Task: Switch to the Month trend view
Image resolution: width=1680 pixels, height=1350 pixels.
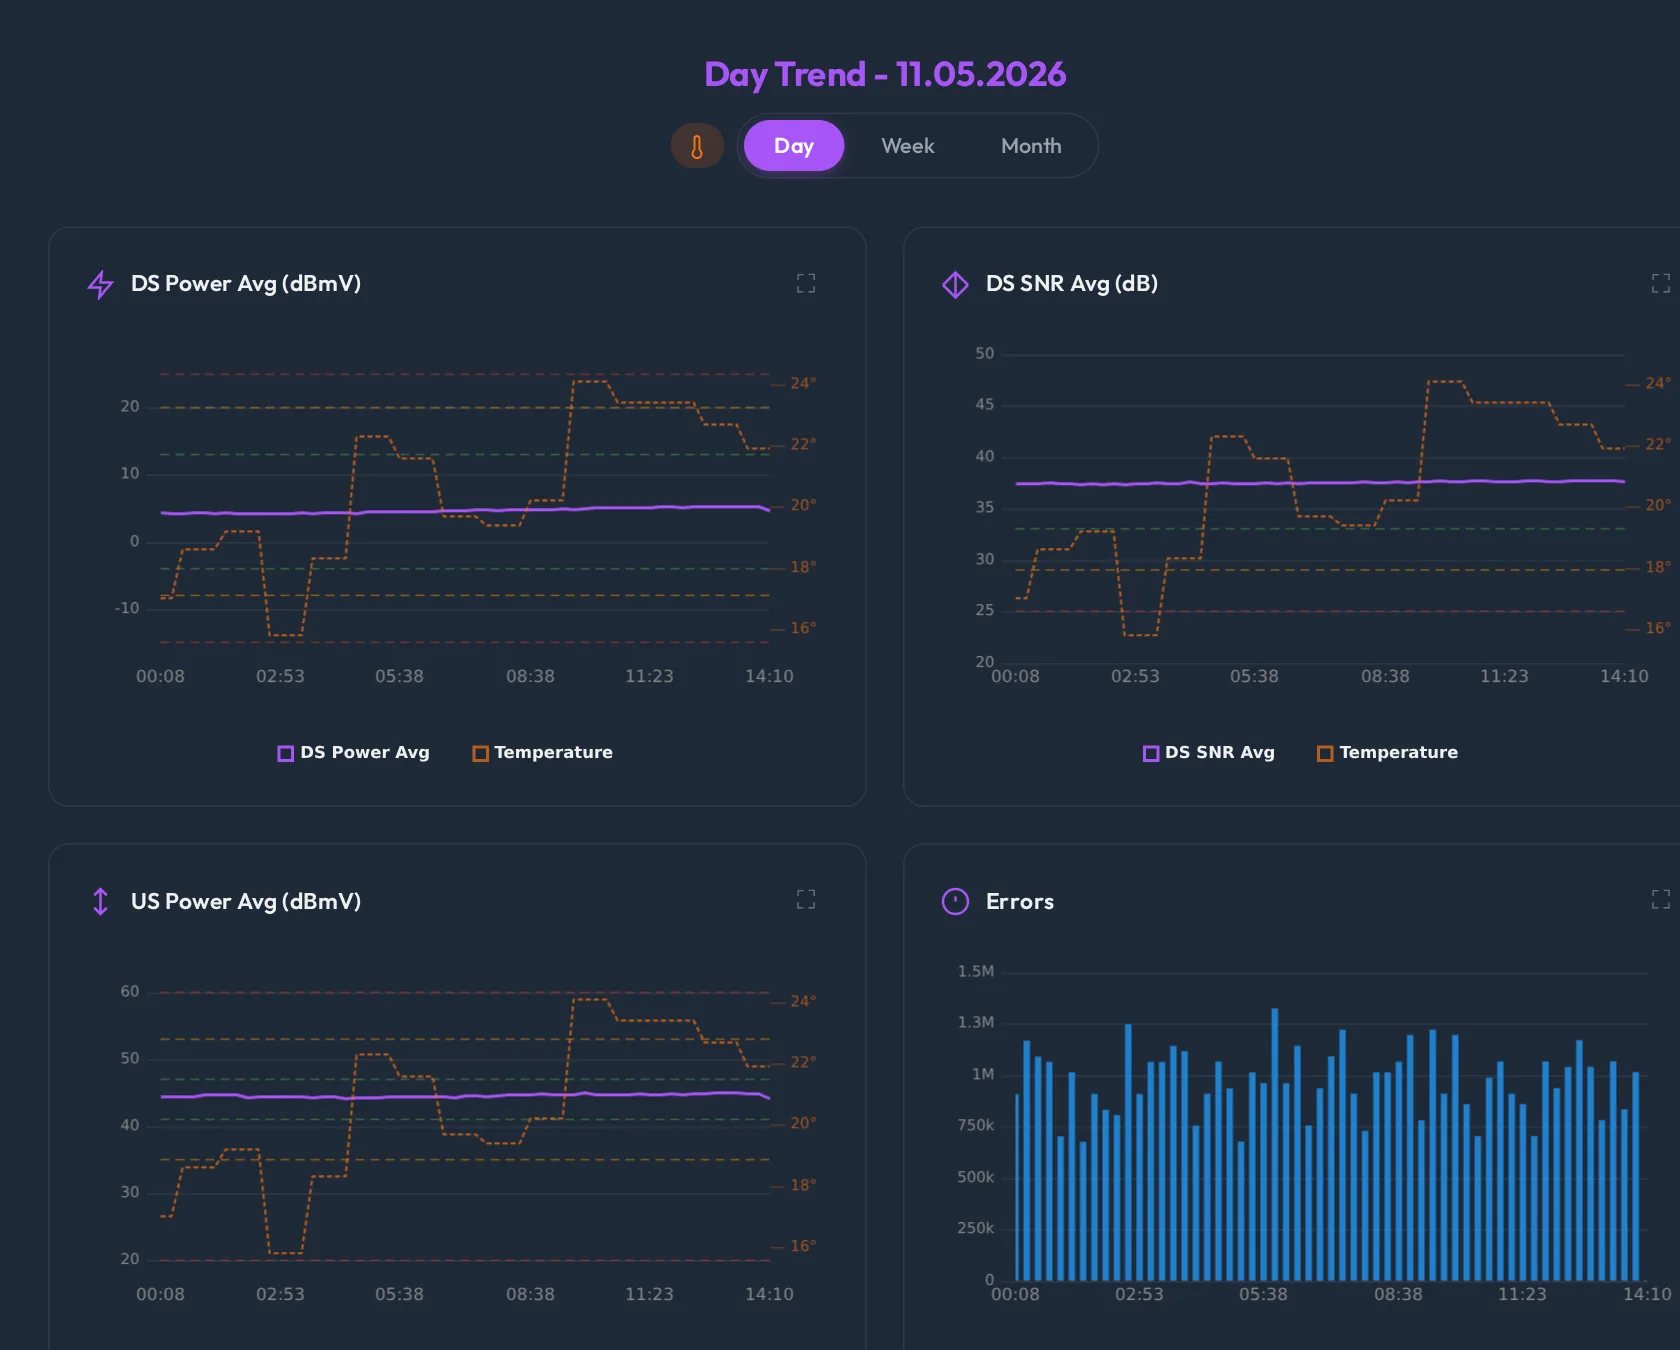Action: 1031,146
